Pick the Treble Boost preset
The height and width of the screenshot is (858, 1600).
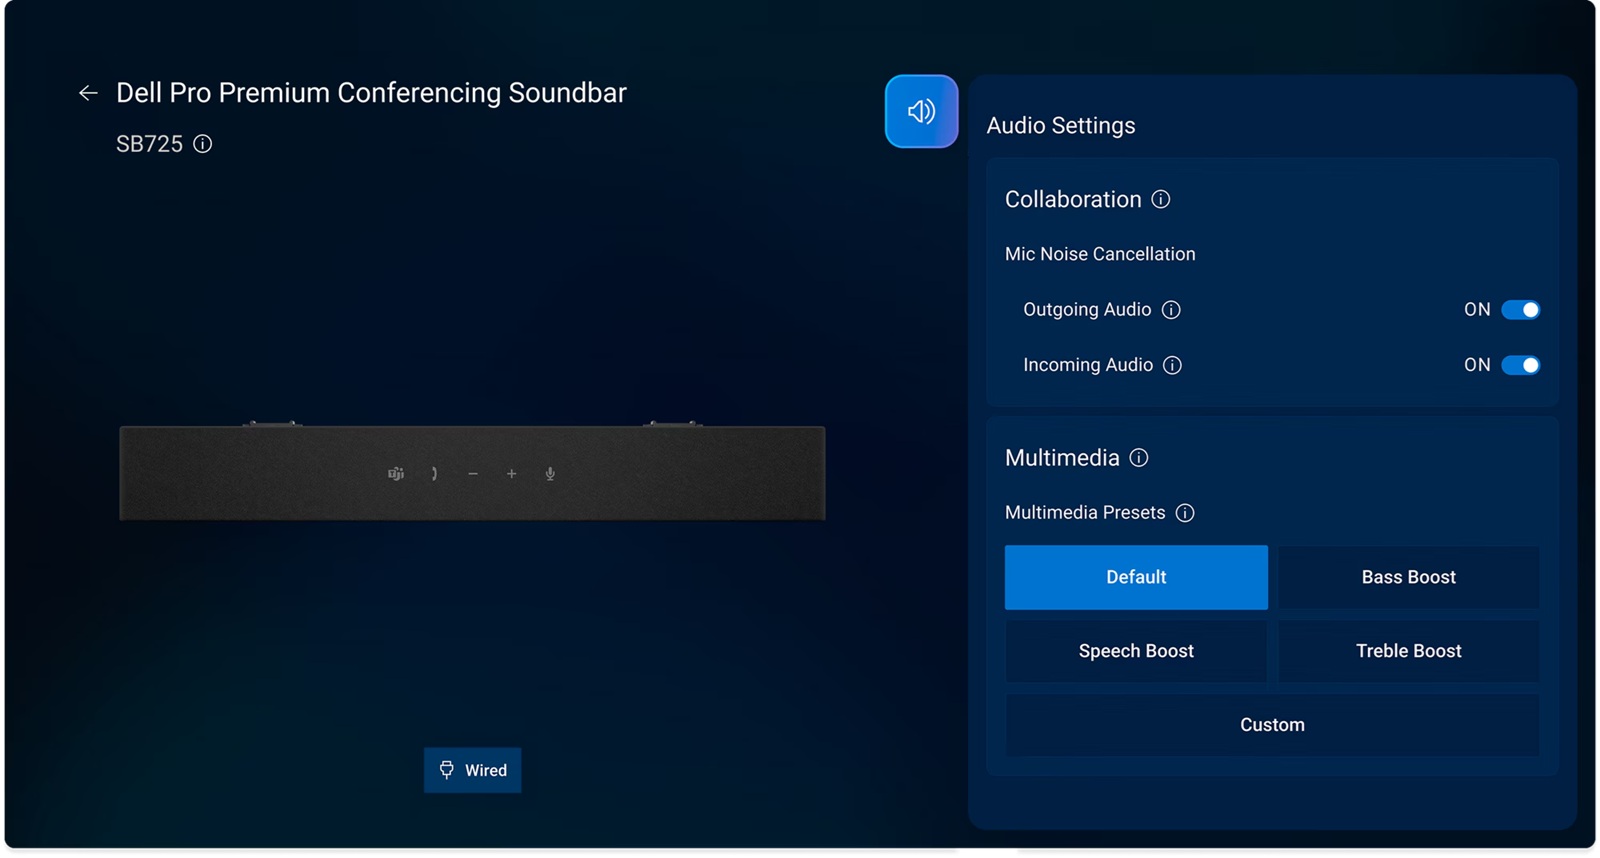pos(1408,651)
